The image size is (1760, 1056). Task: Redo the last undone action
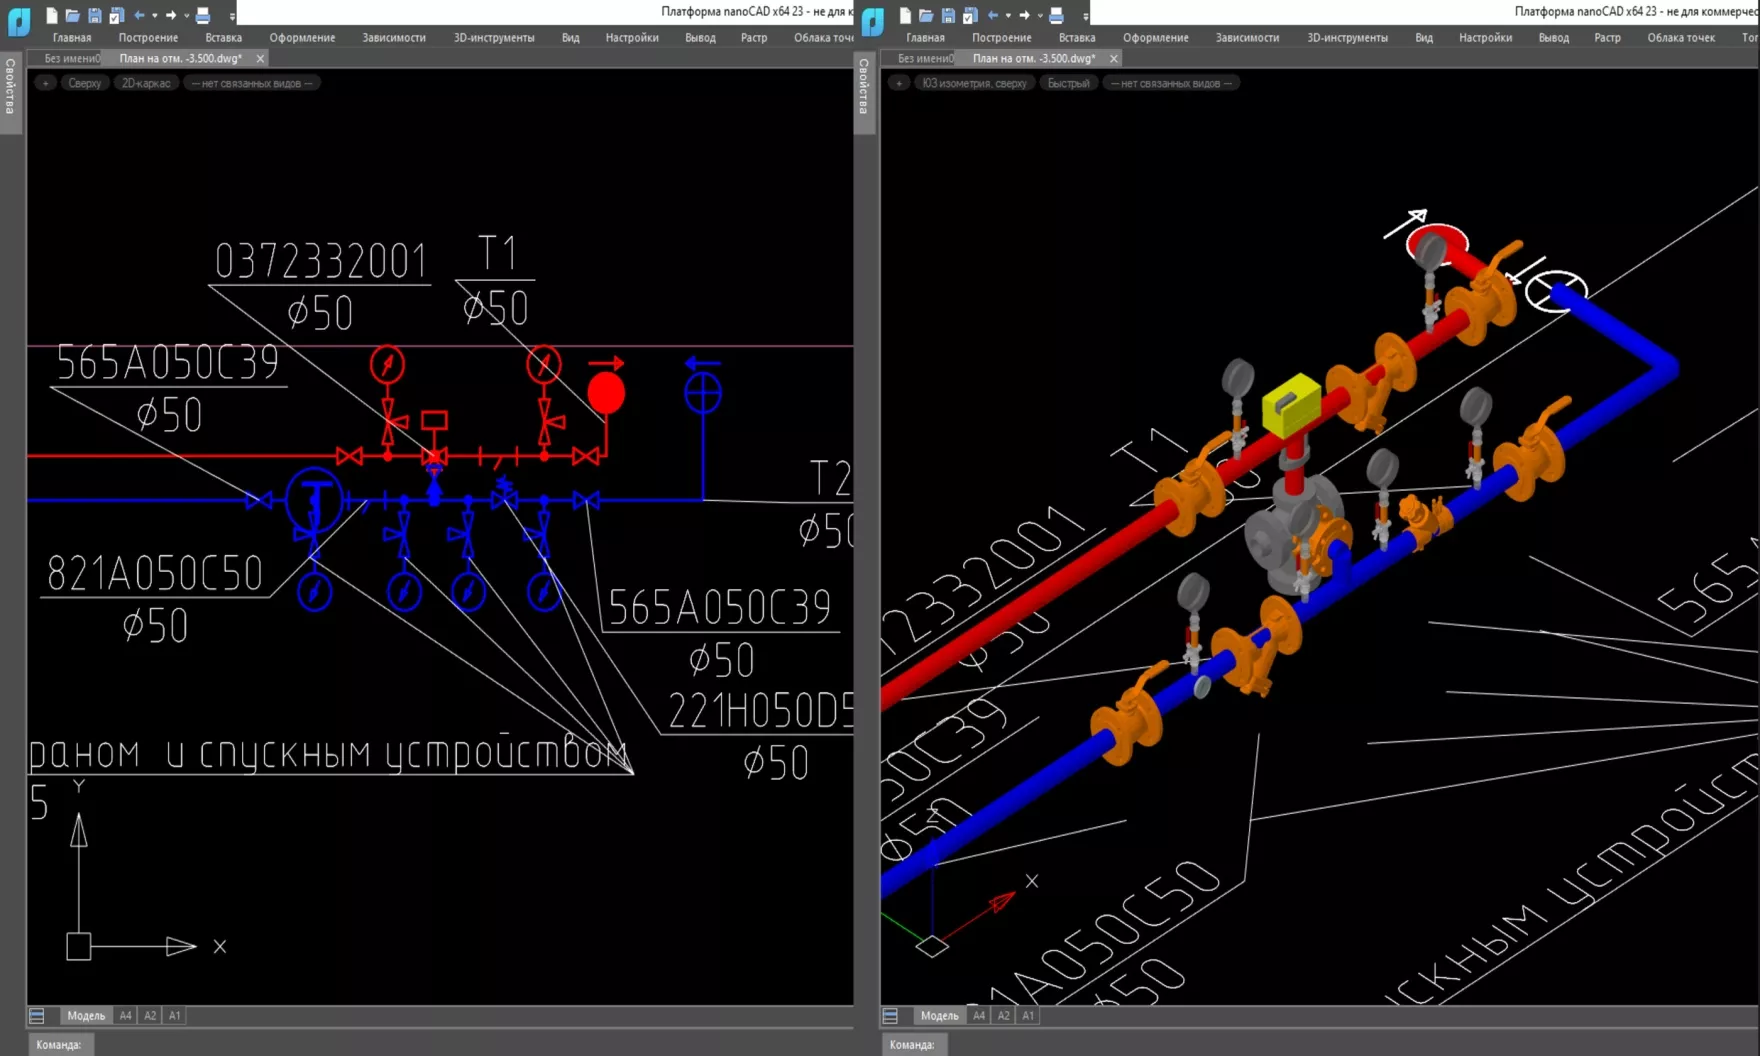coord(171,15)
